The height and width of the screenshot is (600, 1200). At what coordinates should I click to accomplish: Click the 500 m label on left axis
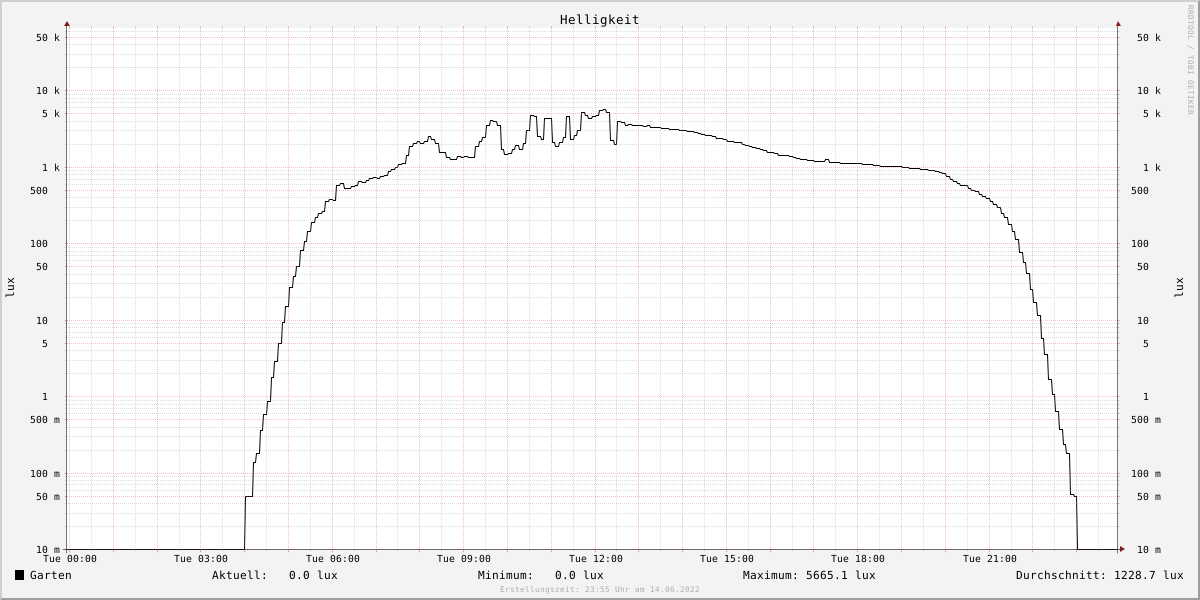(x=45, y=420)
